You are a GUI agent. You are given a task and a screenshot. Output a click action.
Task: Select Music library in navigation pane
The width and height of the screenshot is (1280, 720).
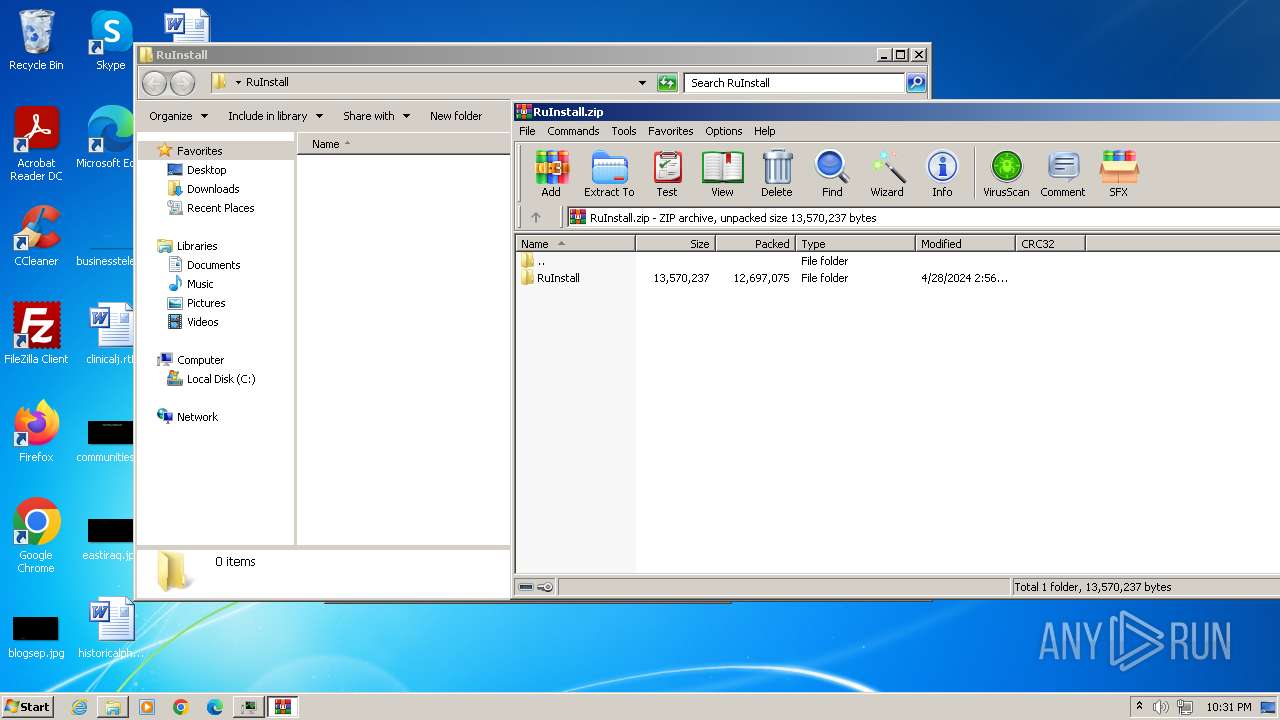[x=200, y=284]
